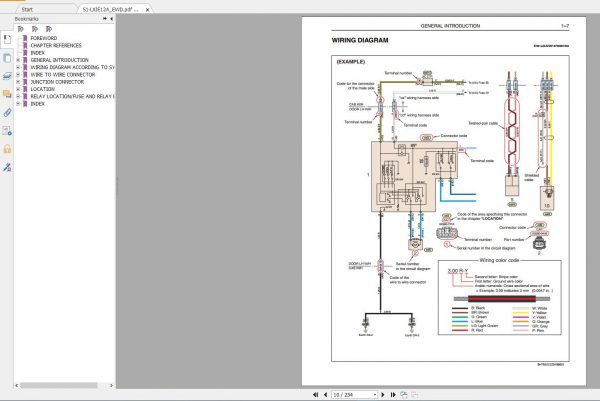600x401 pixels.
Task: Click the (EXAMPLE) label in the diagram
Action: point(351,62)
